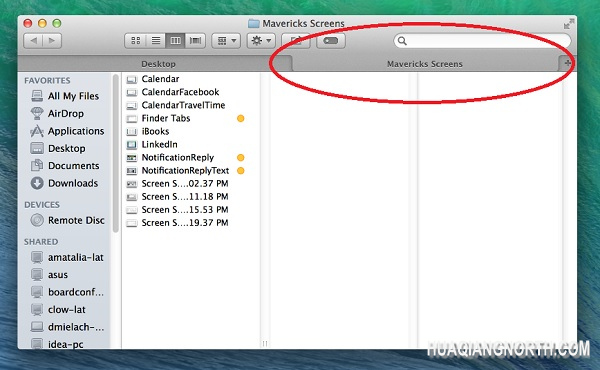This screenshot has width=600, height=370.
Task: Select amatalia-lat shared computer
Action: (x=67, y=257)
